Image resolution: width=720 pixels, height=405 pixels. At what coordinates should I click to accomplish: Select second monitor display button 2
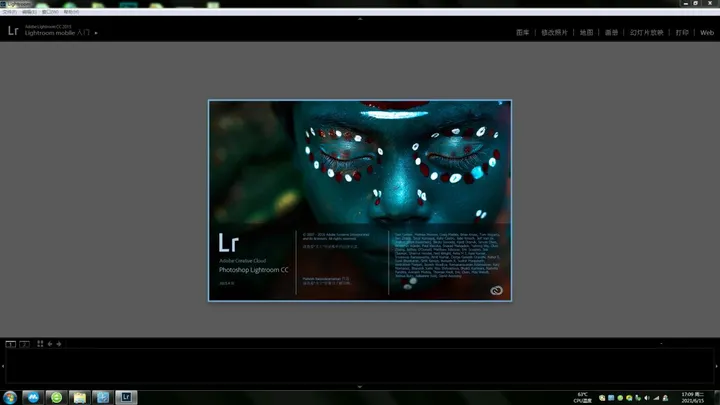tap(24, 344)
